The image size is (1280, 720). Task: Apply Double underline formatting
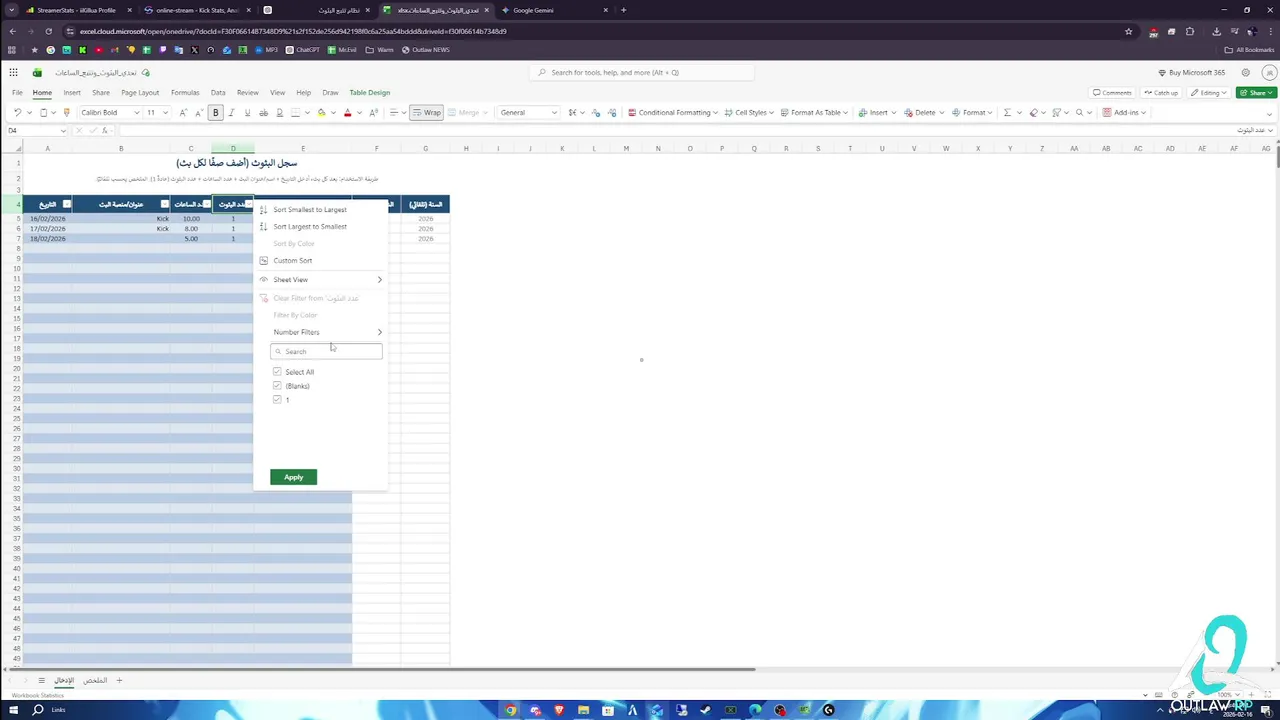[279, 112]
